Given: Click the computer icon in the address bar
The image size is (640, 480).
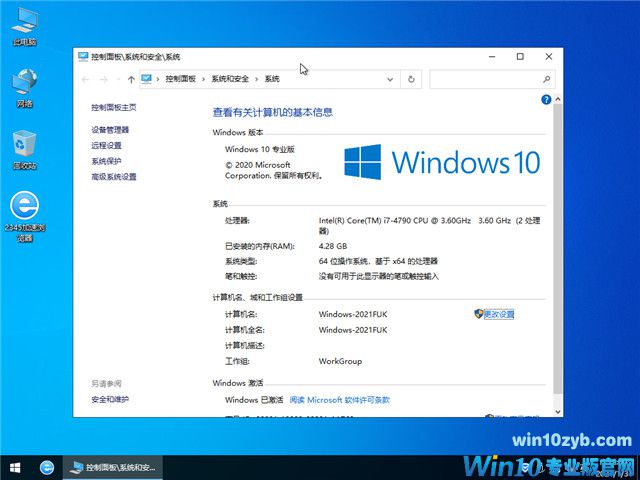Looking at the screenshot, I should (x=147, y=79).
